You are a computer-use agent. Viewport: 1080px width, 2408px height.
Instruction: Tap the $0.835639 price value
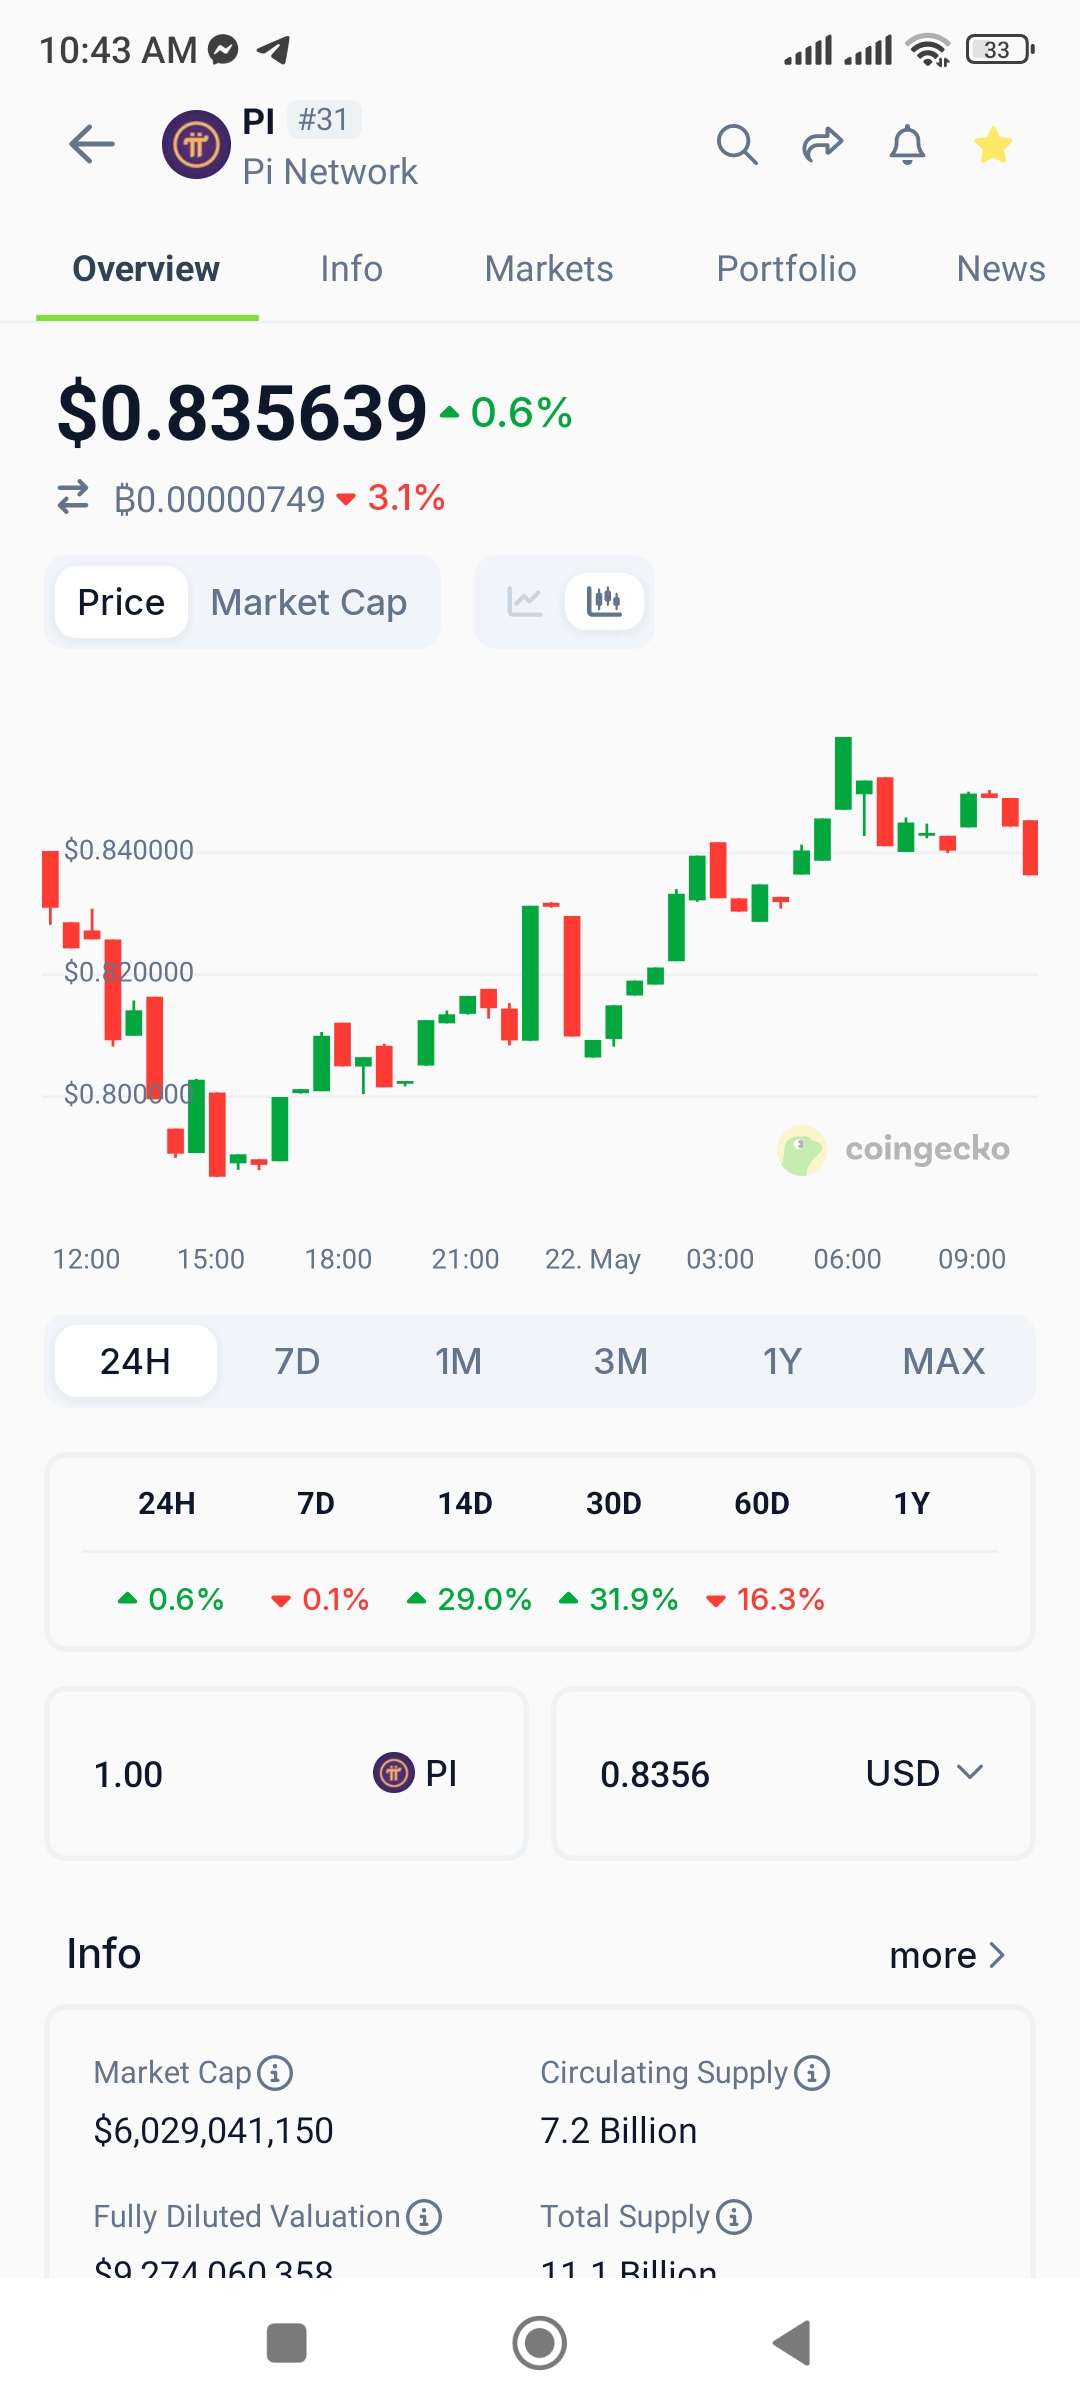click(x=242, y=413)
